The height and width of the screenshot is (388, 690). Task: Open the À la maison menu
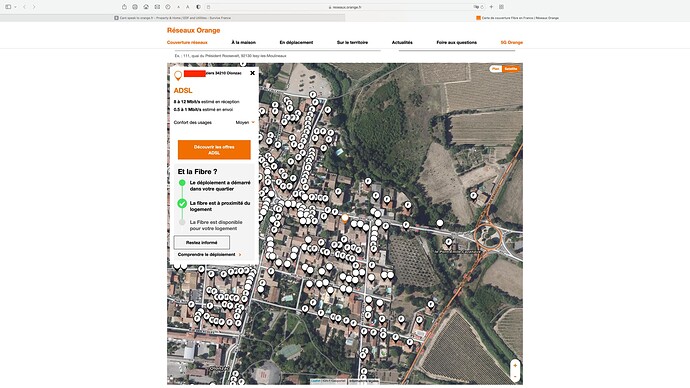pyautogui.click(x=243, y=42)
